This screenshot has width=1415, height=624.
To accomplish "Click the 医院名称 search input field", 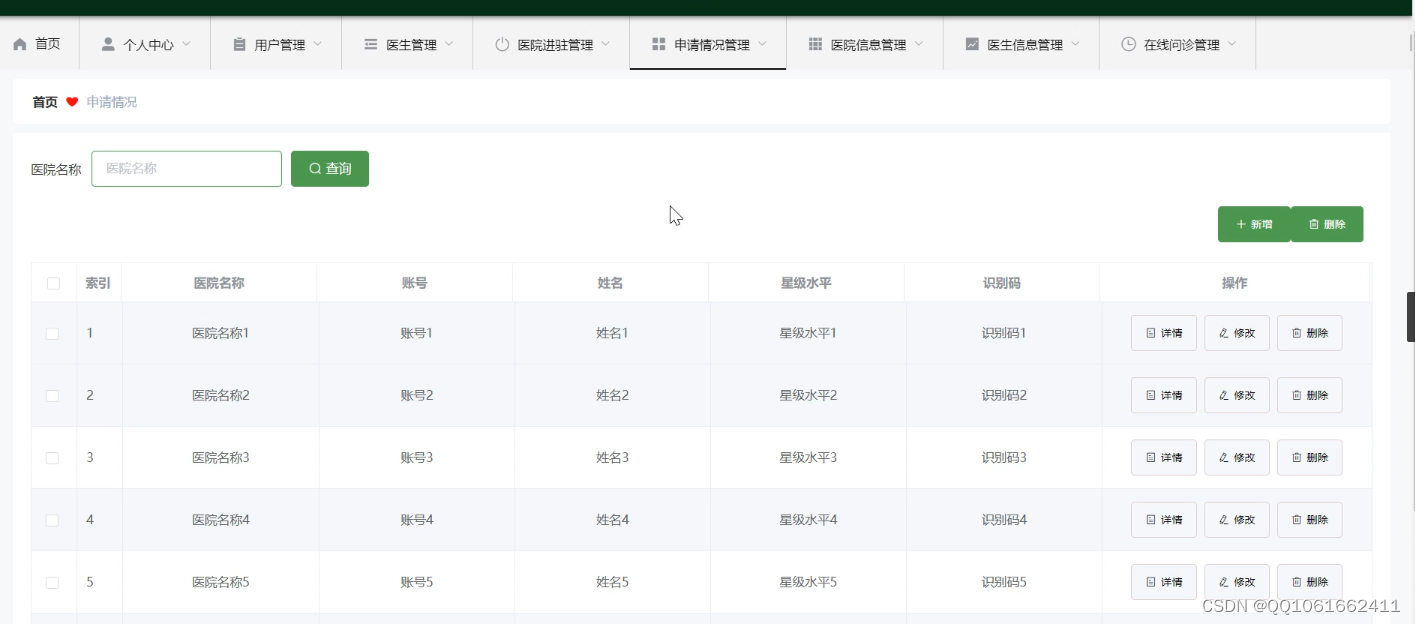I will click(186, 169).
